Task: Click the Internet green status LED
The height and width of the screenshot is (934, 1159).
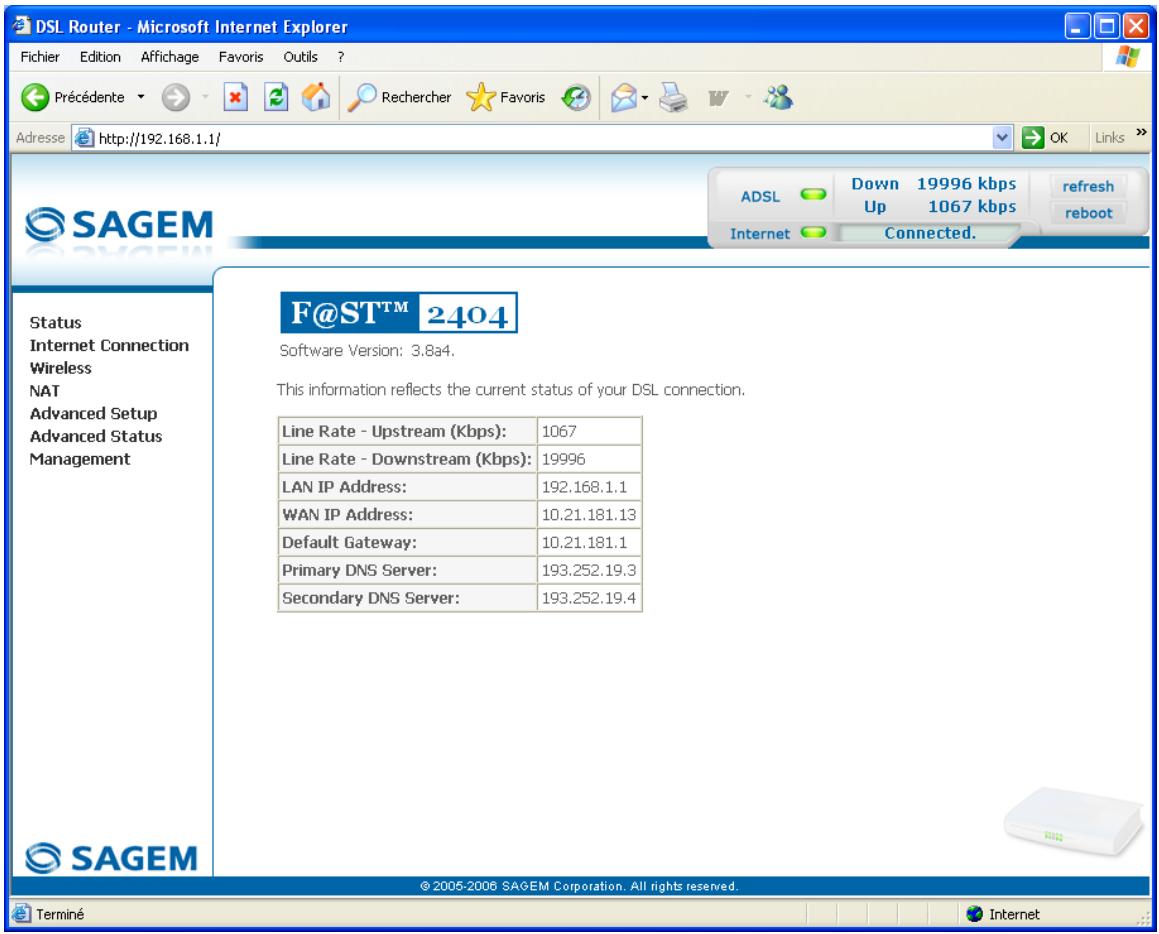Action: (x=813, y=233)
